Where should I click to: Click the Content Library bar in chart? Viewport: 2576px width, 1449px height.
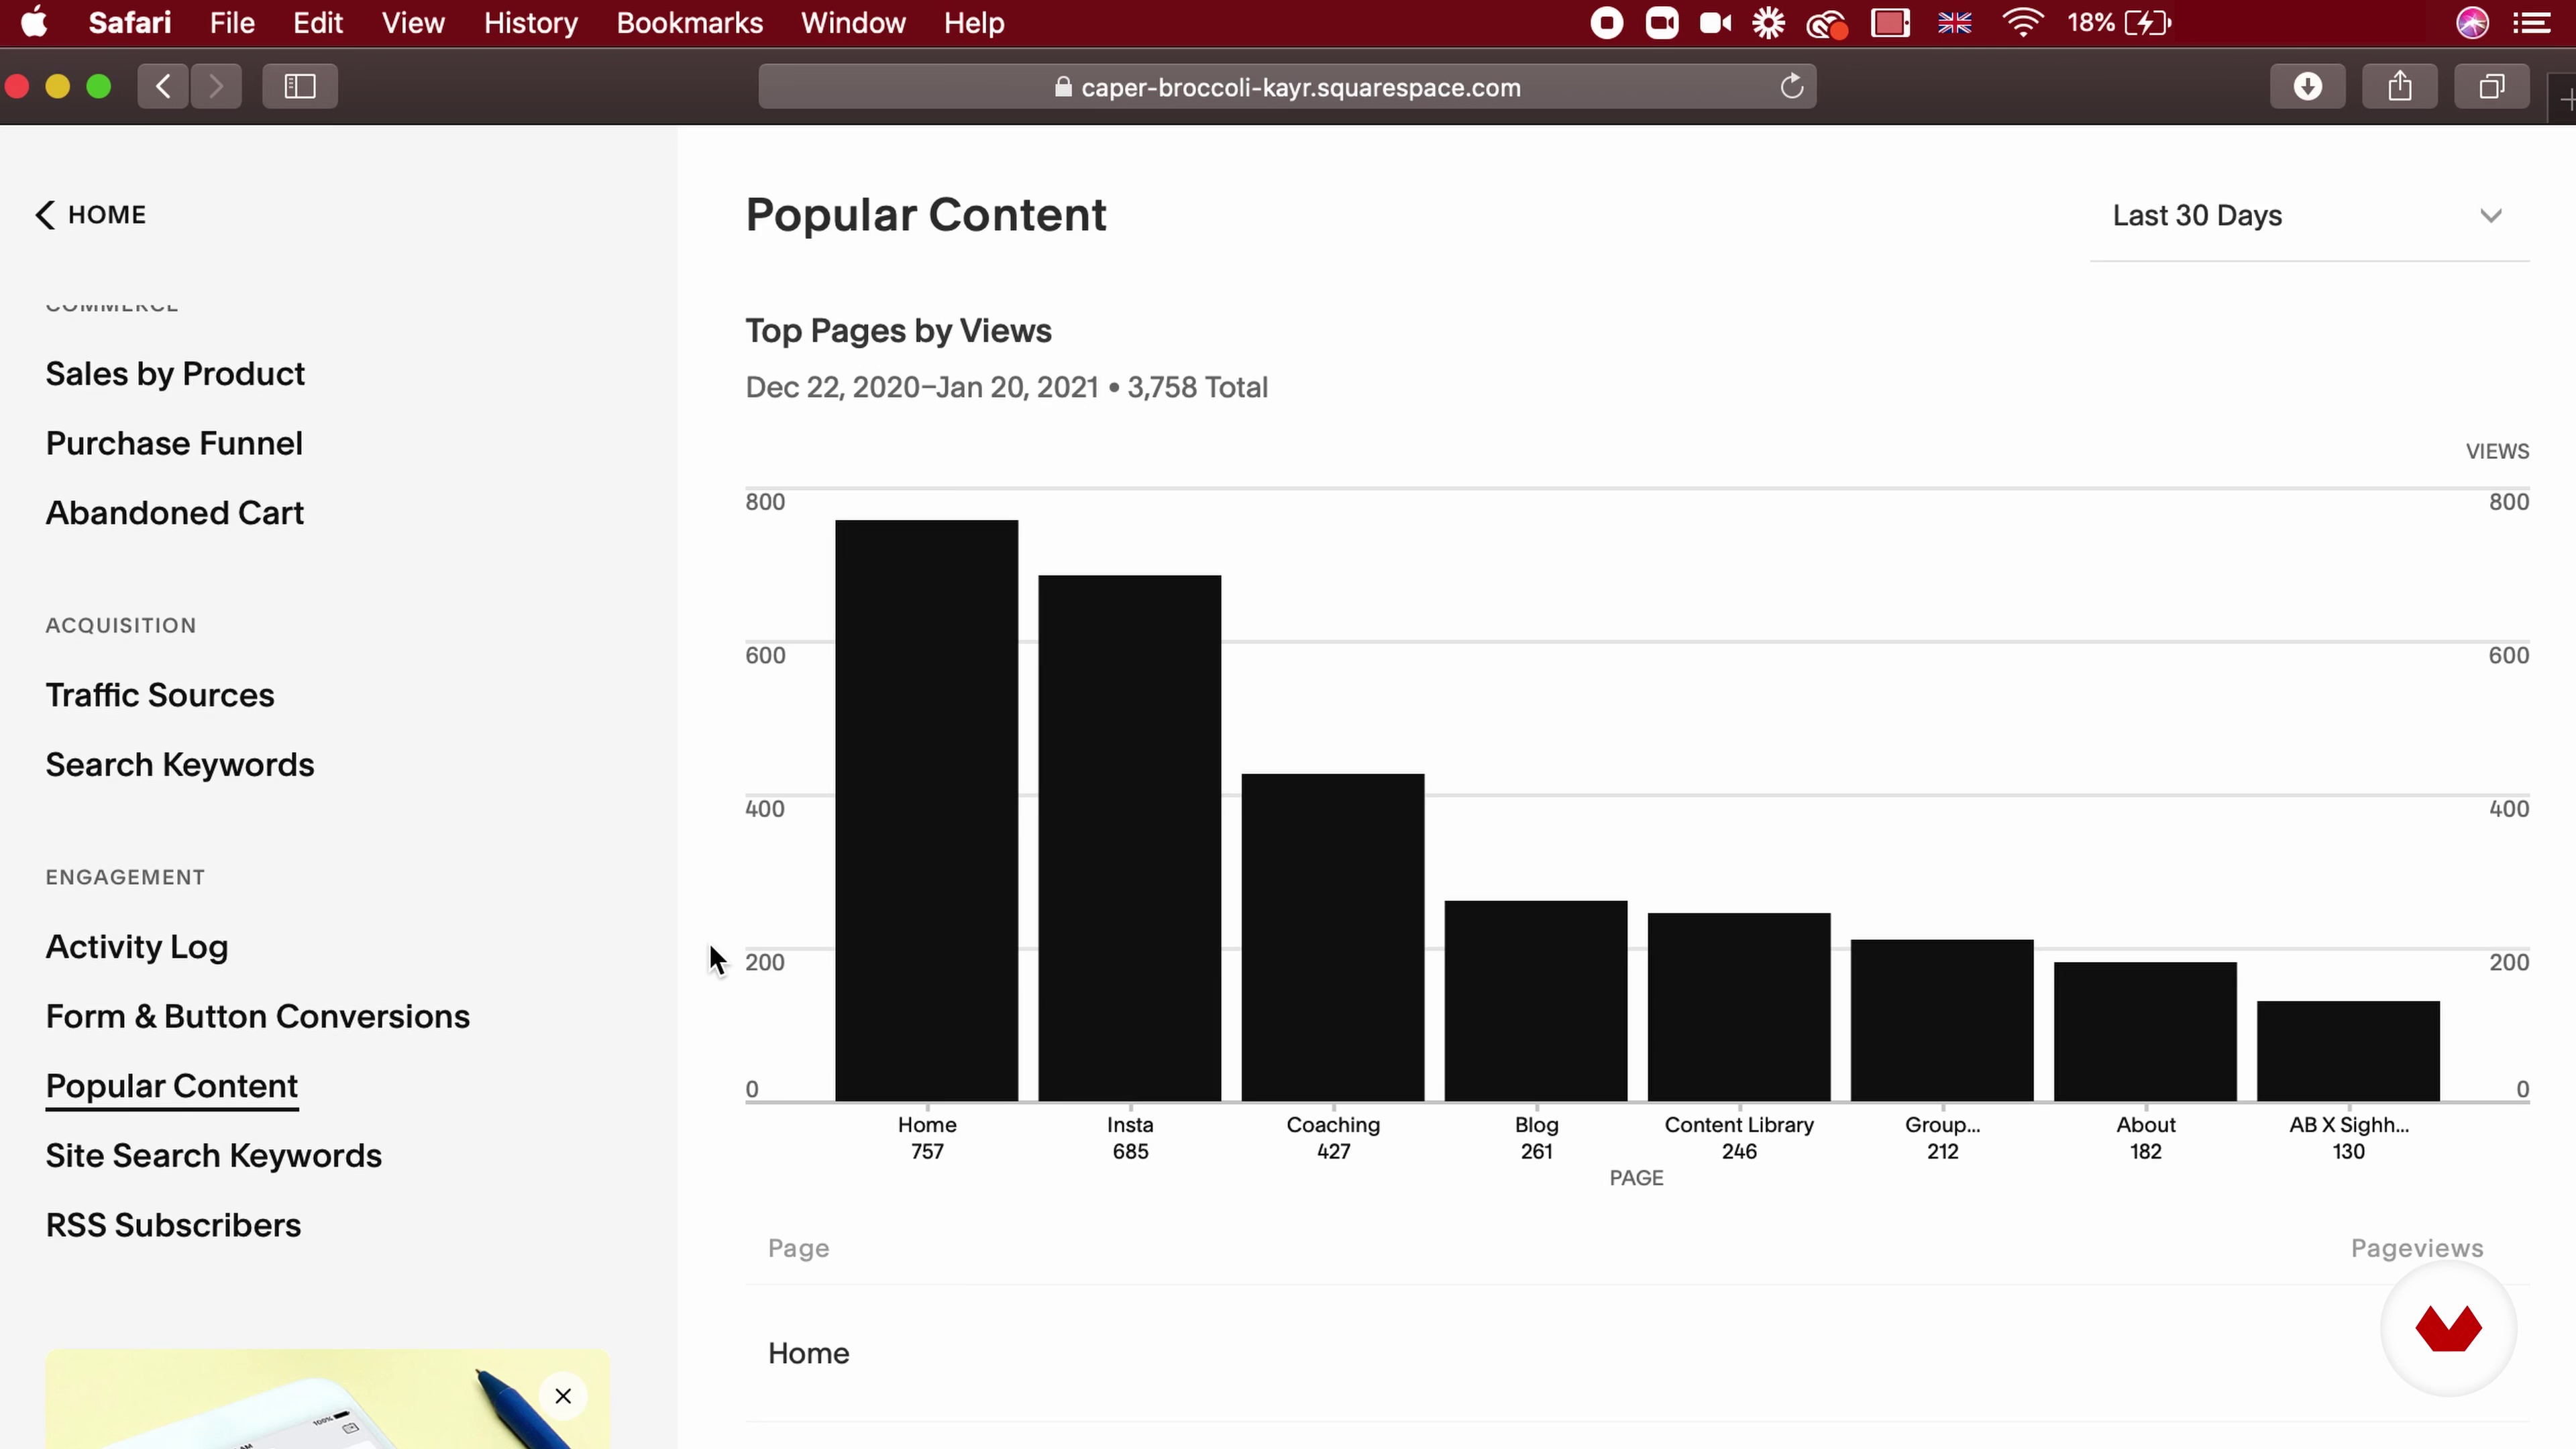click(x=1739, y=1007)
